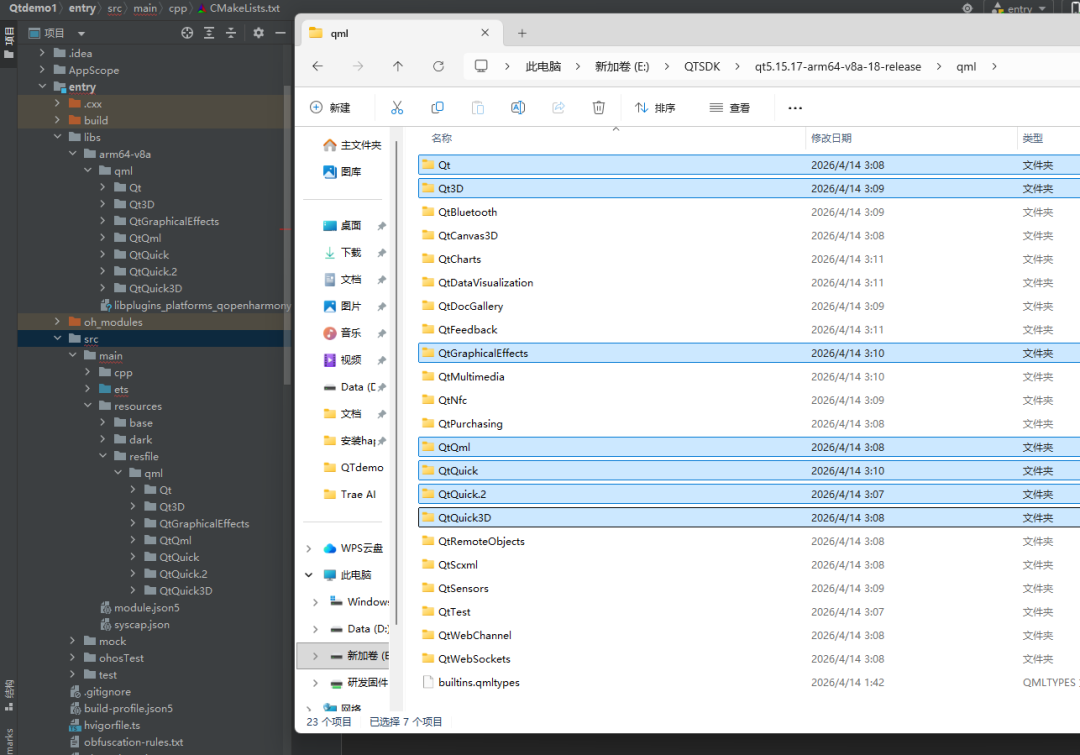
Task: Open Videos folder in quick access
Action: tap(342, 360)
